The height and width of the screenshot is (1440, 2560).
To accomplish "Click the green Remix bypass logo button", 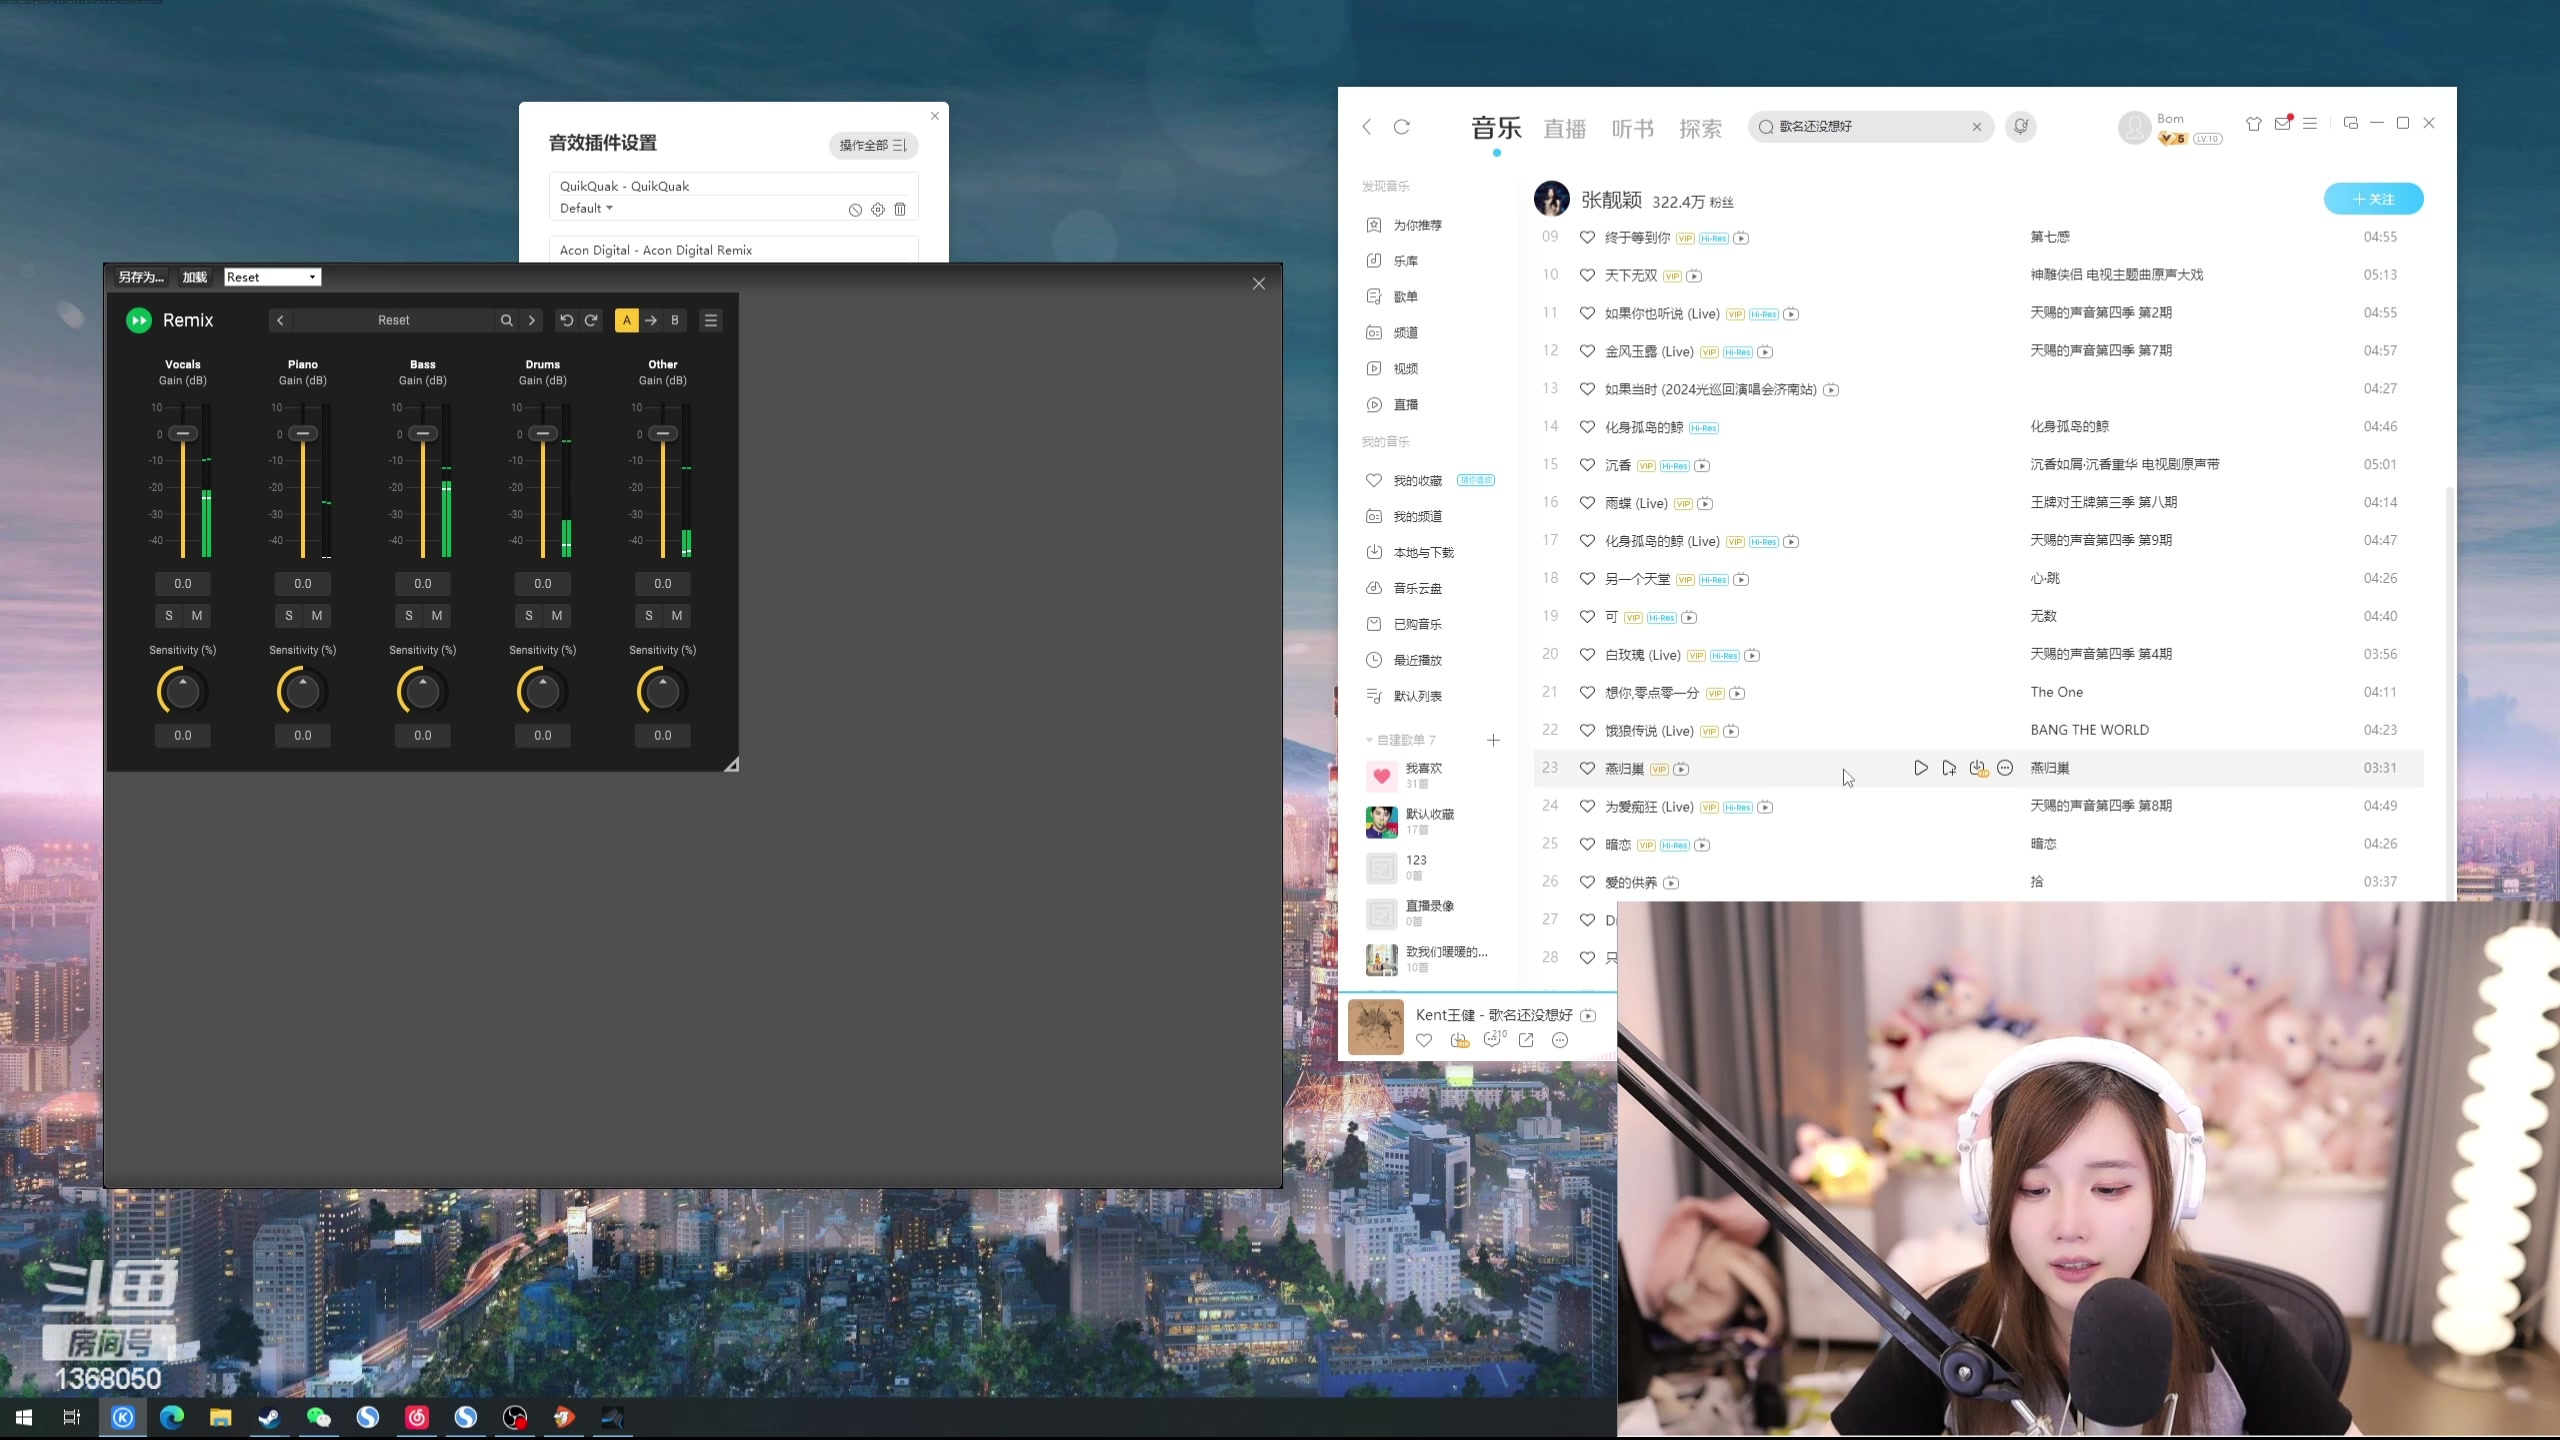I will pyautogui.click(x=139, y=320).
